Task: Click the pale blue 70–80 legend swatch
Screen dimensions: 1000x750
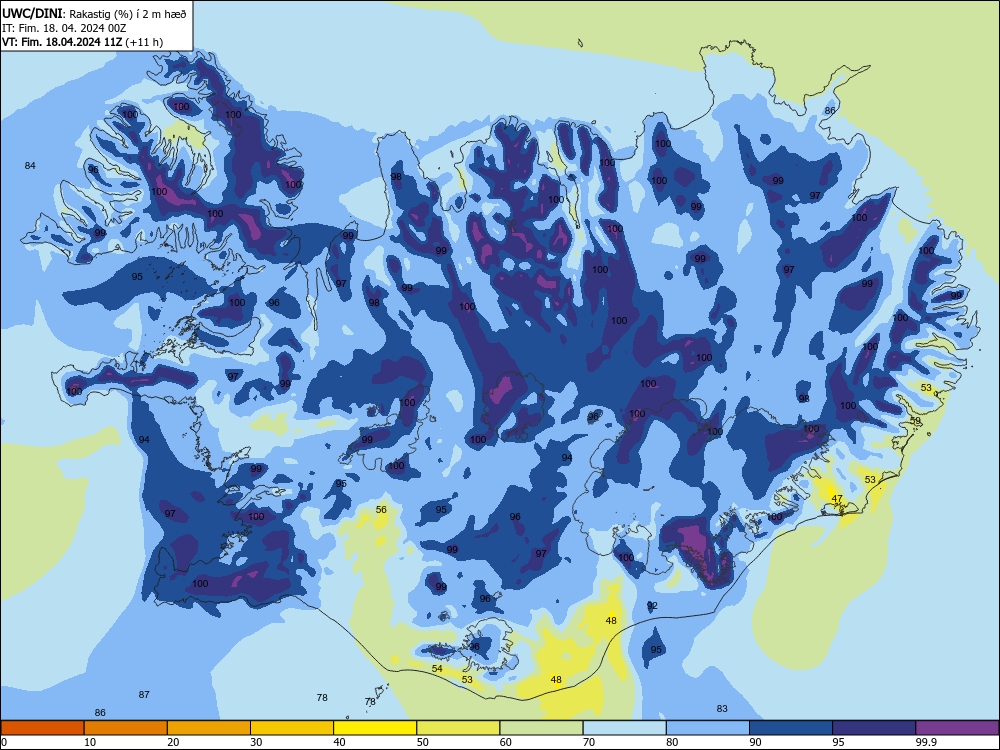Action: pos(624,728)
